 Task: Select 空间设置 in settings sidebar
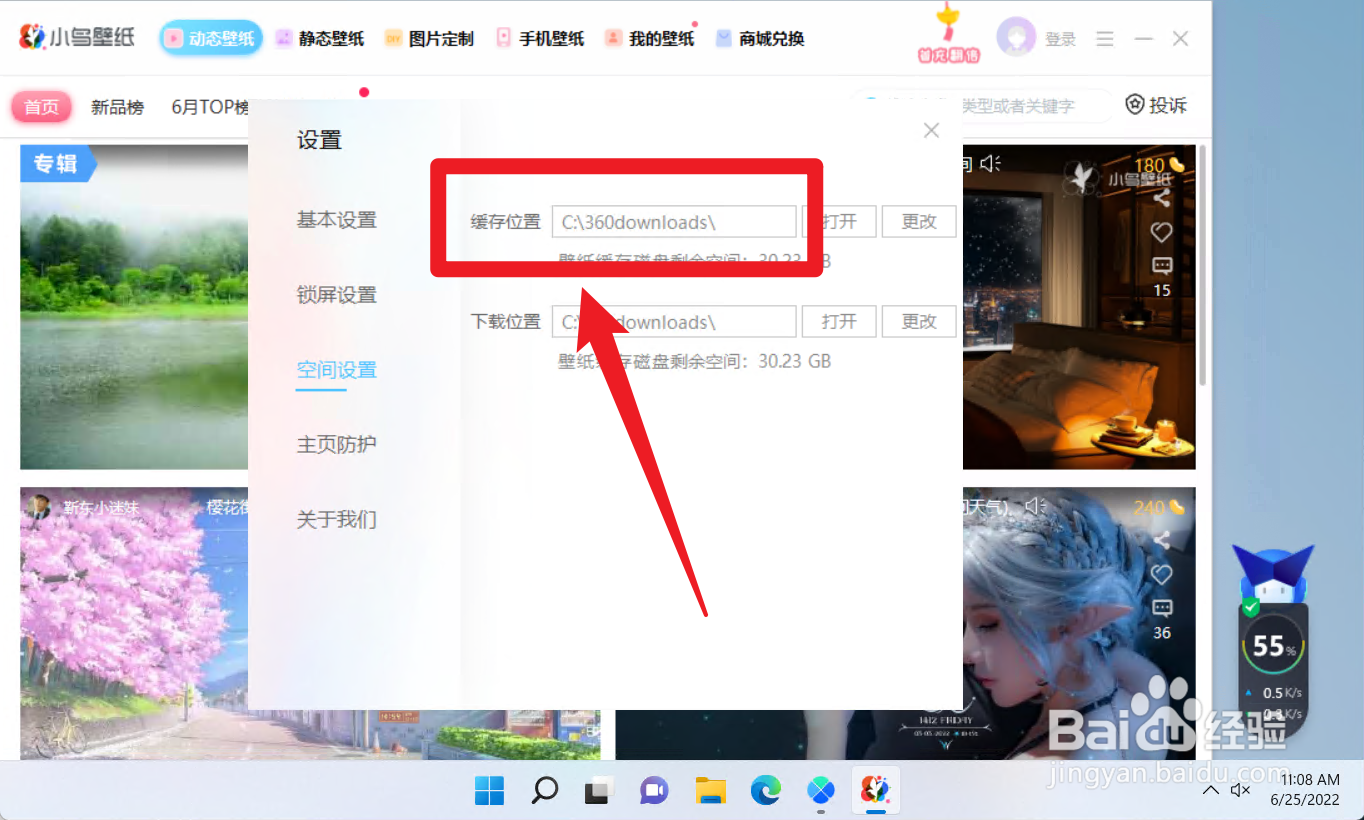point(336,370)
